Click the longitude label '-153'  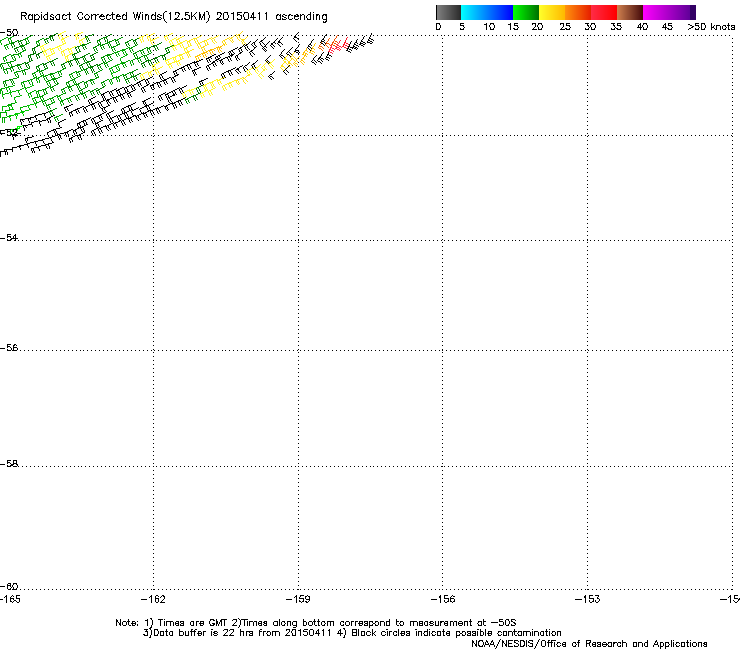coord(587,599)
